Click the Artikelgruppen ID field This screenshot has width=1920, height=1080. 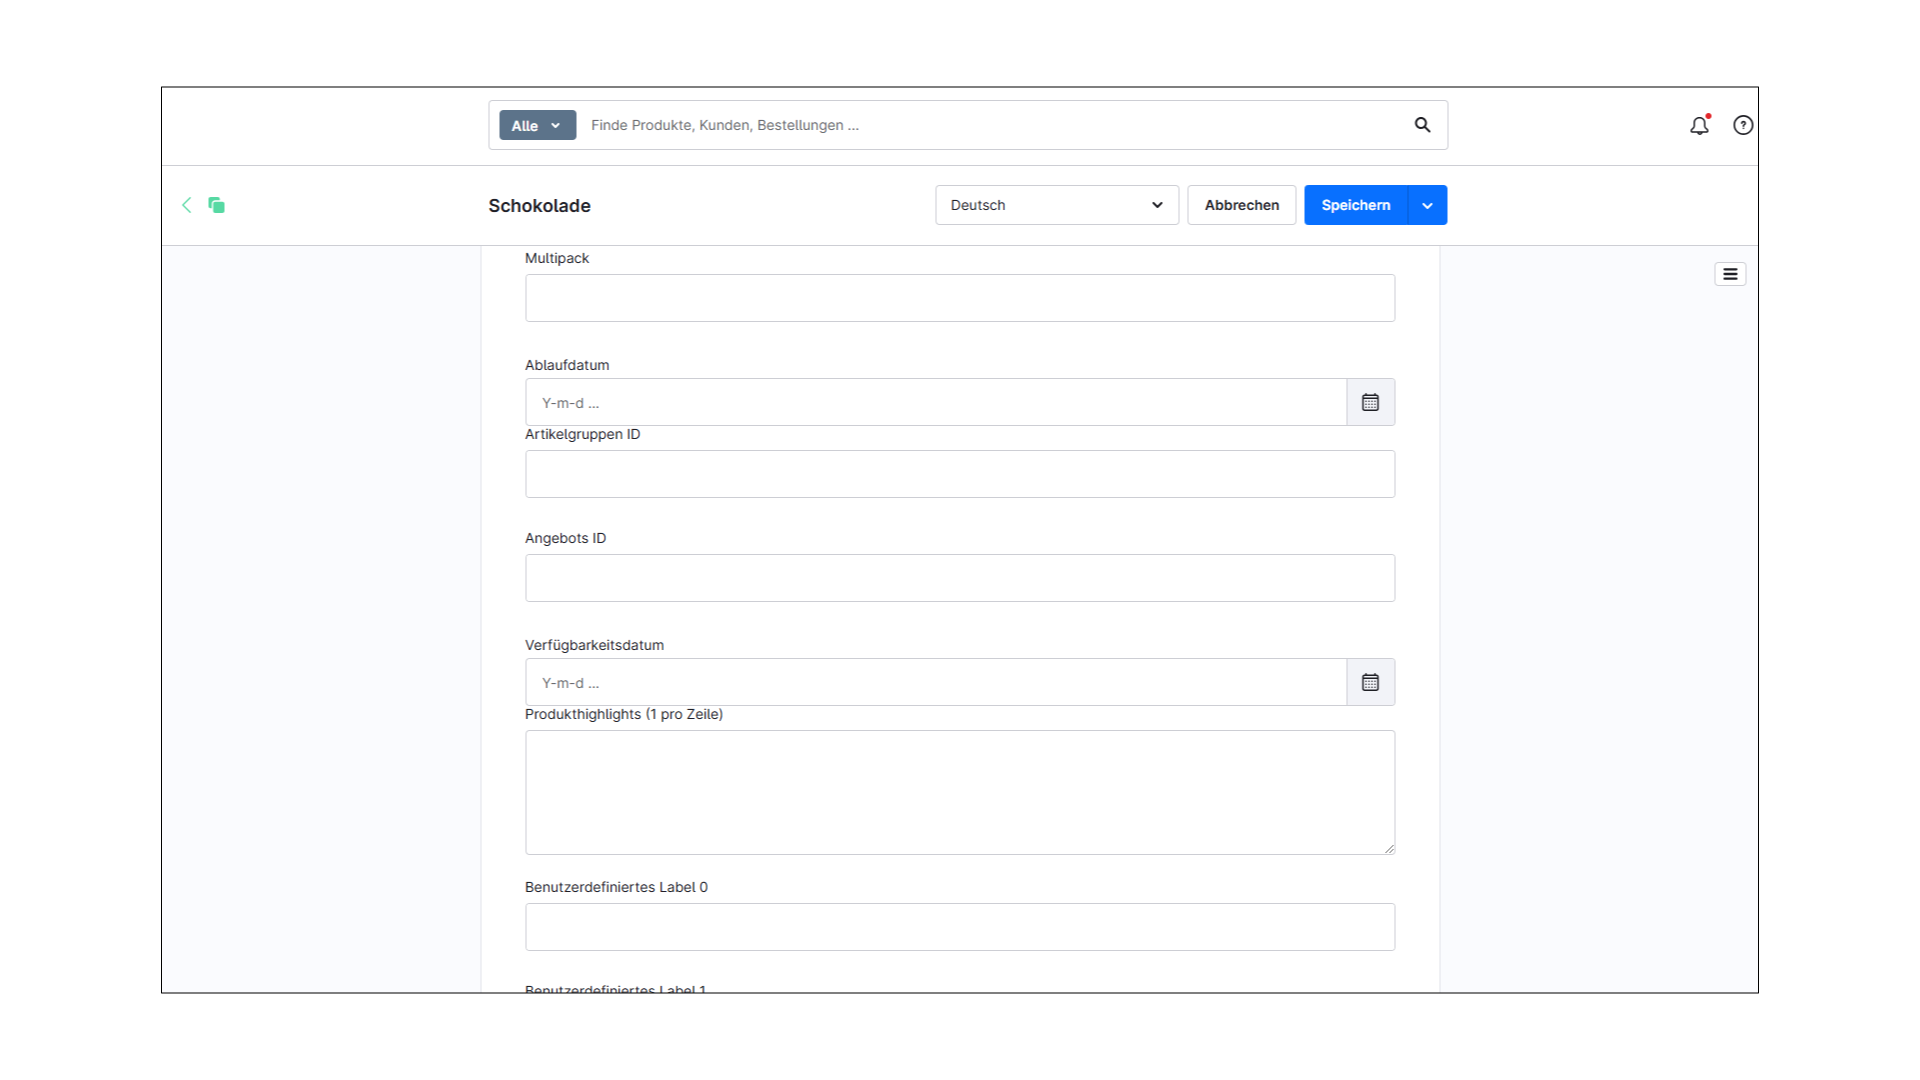point(959,473)
